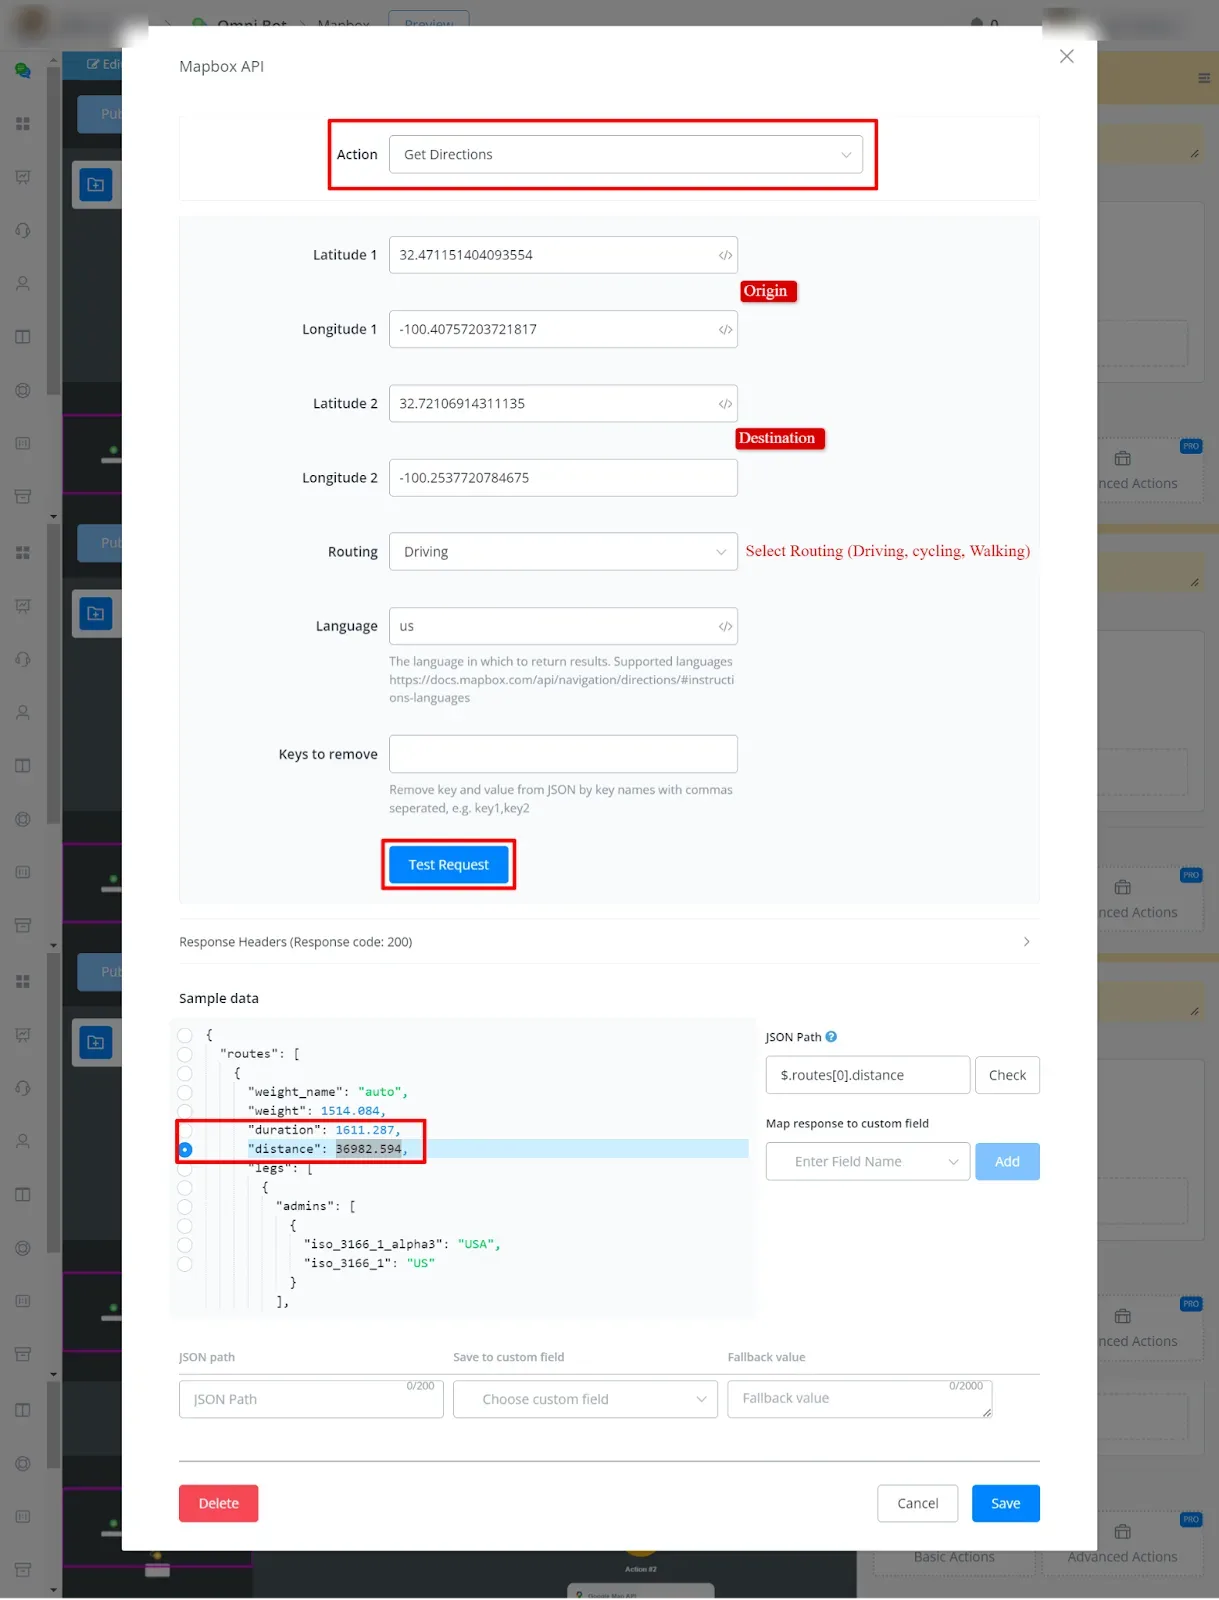Click the Check button
The image size is (1219, 1600).
click(1007, 1076)
